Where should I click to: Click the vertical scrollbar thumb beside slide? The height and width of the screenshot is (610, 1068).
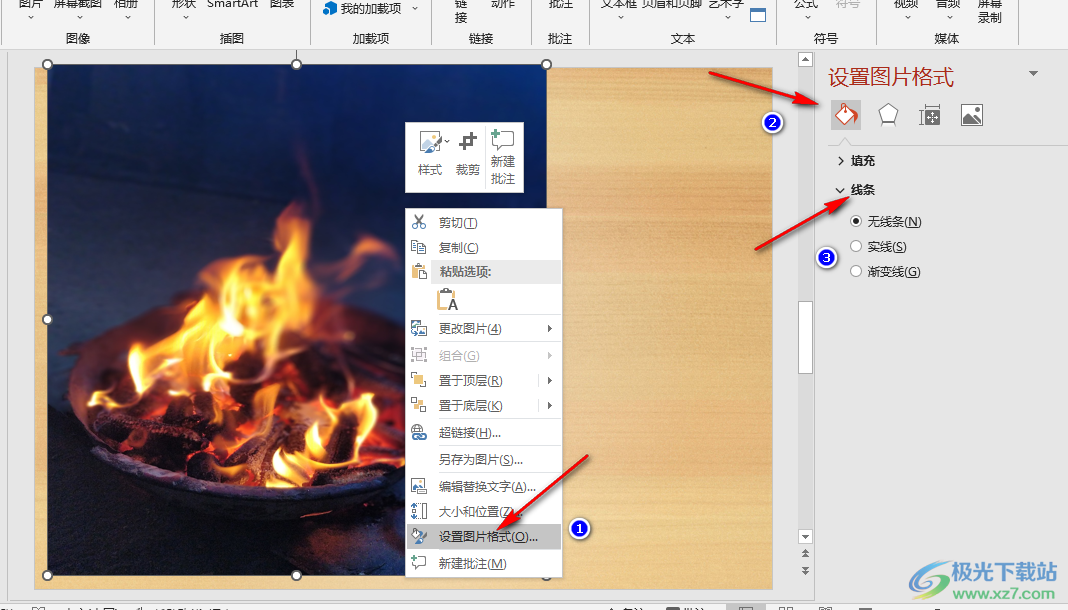pyautogui.click(x=805, y=337)
